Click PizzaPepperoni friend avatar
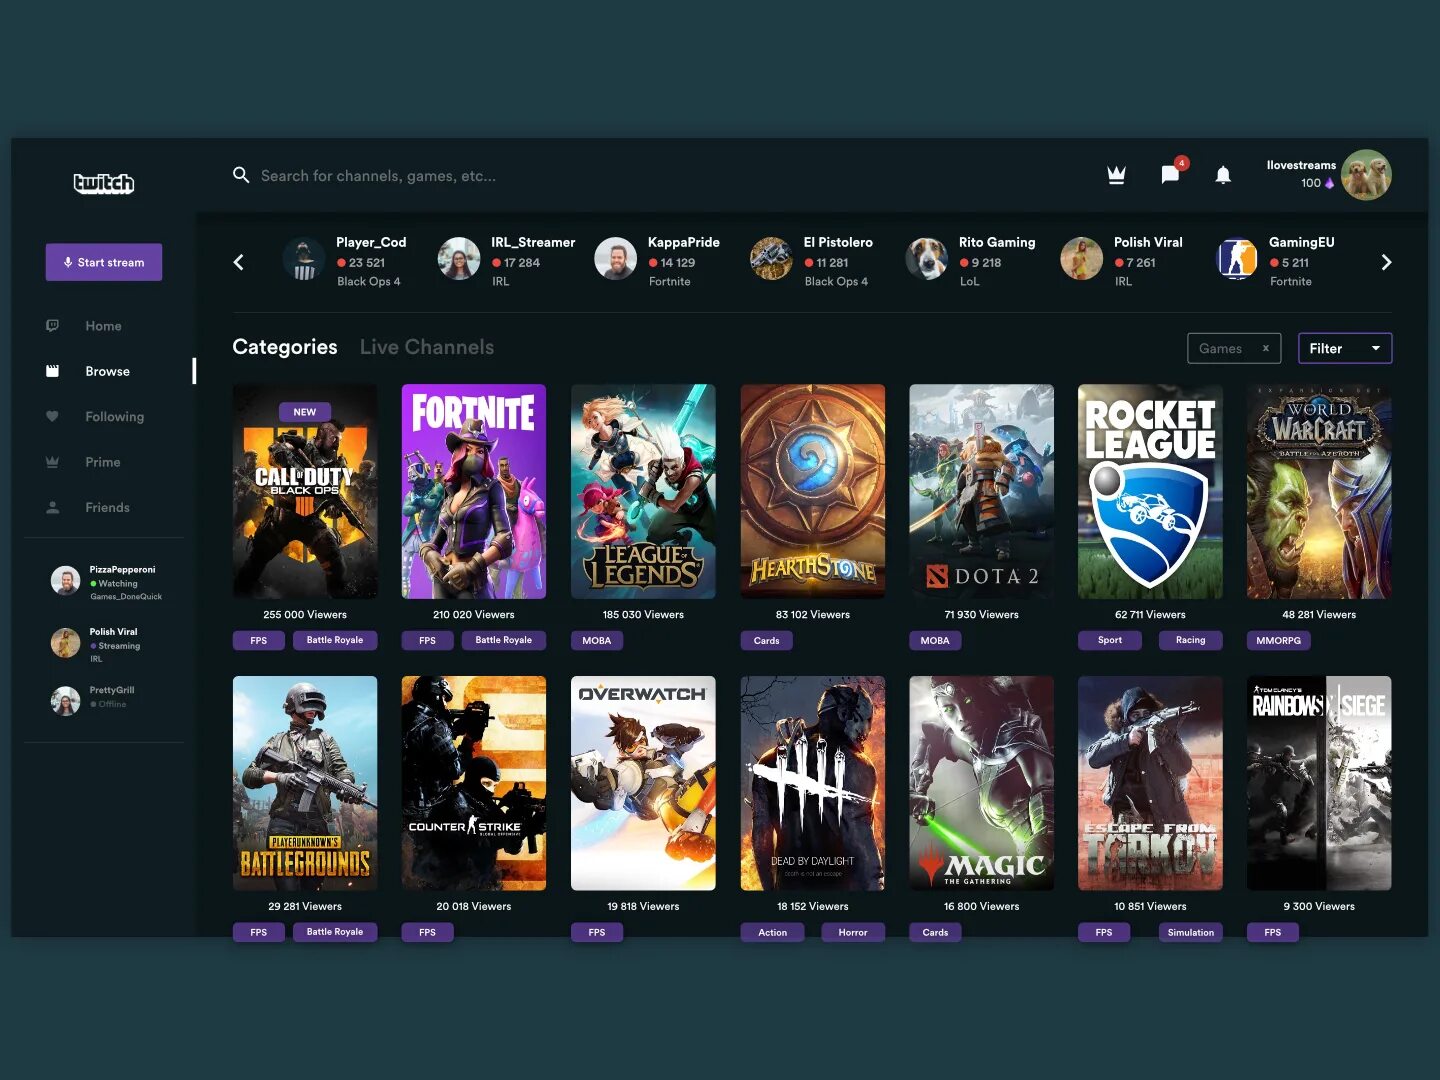 tap(66, 581)
